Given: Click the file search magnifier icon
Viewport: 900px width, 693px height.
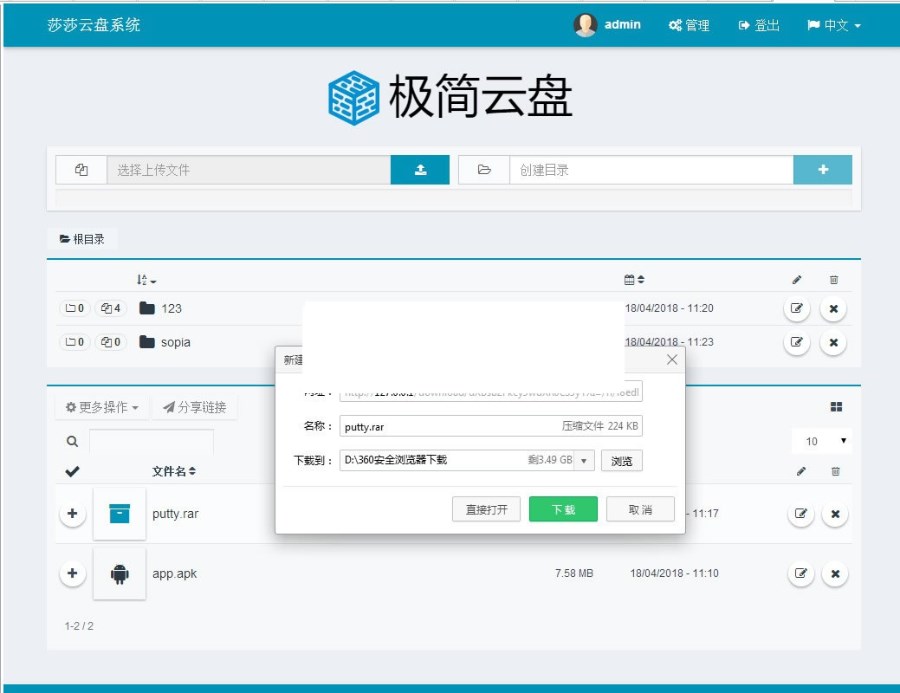Looking at the screenshot, I should (x=72, y=442).
